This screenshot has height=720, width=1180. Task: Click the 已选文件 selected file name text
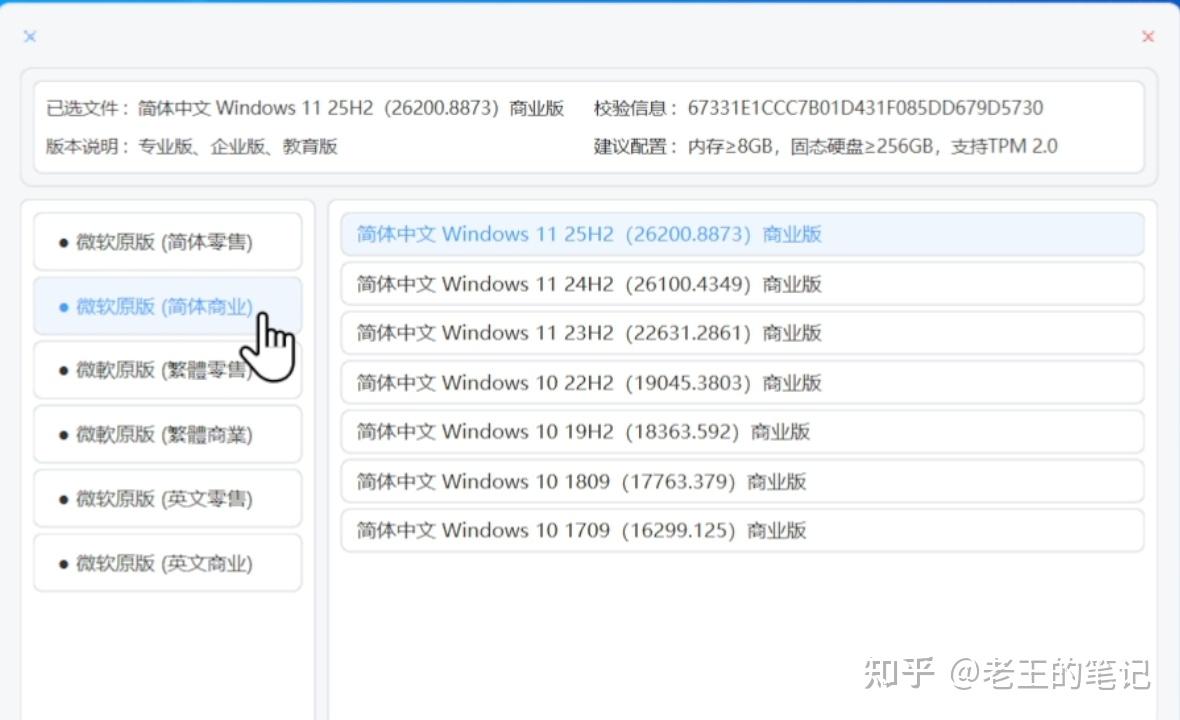click(351, 108)
